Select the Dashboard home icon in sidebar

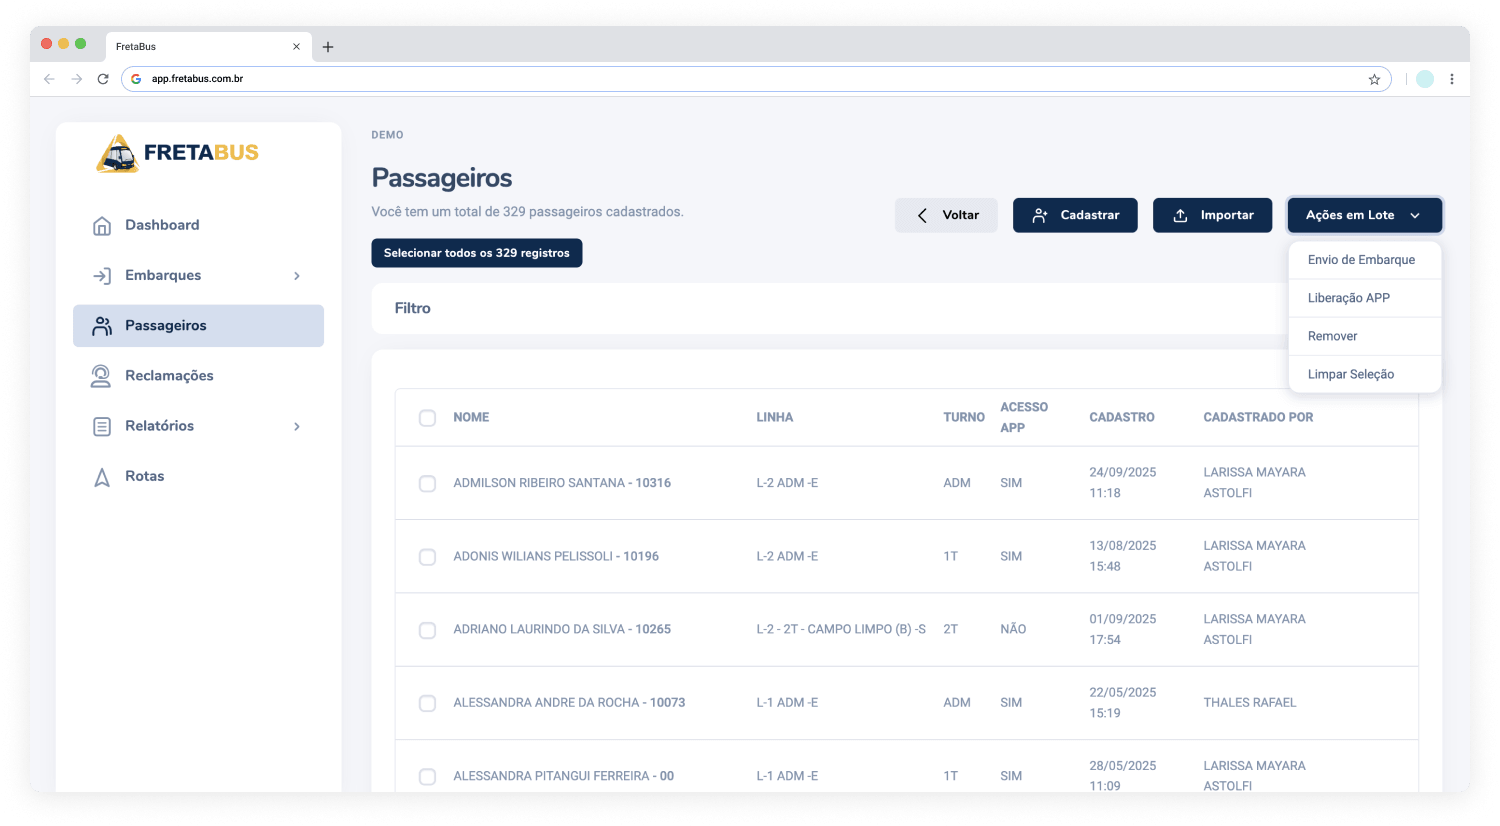pyautogui.click(x=101, y=225)
